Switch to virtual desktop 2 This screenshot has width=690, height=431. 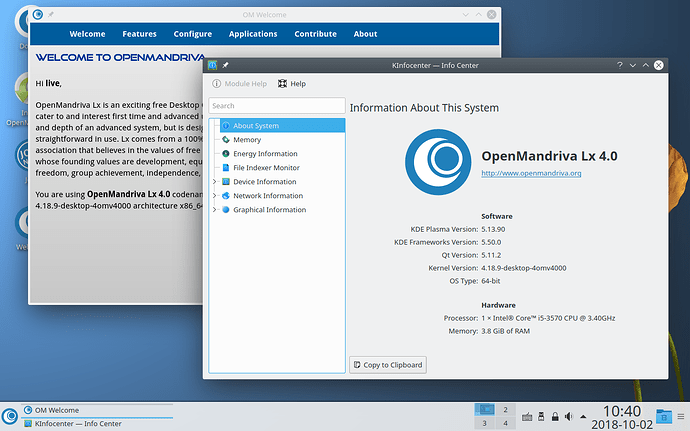[506, 409]
